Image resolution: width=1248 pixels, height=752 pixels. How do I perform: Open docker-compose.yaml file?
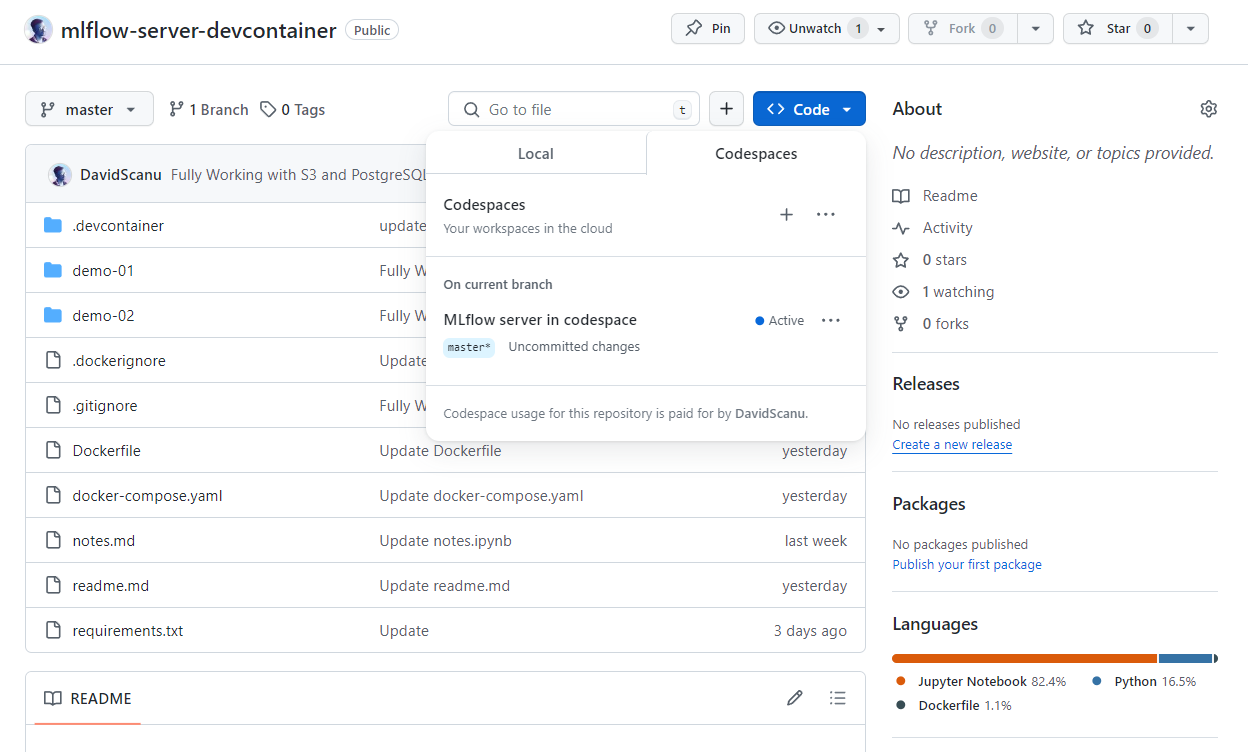tap(148, 495)
